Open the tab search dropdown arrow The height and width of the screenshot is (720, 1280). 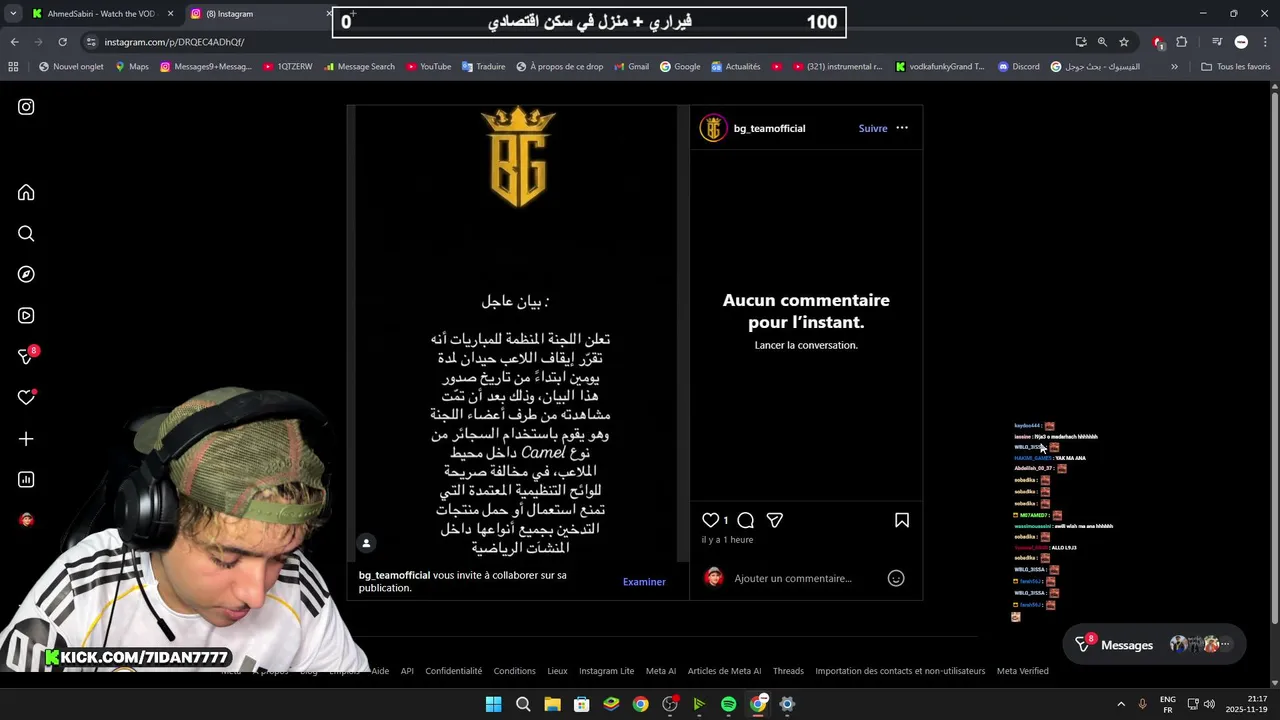tap(13, 14)
